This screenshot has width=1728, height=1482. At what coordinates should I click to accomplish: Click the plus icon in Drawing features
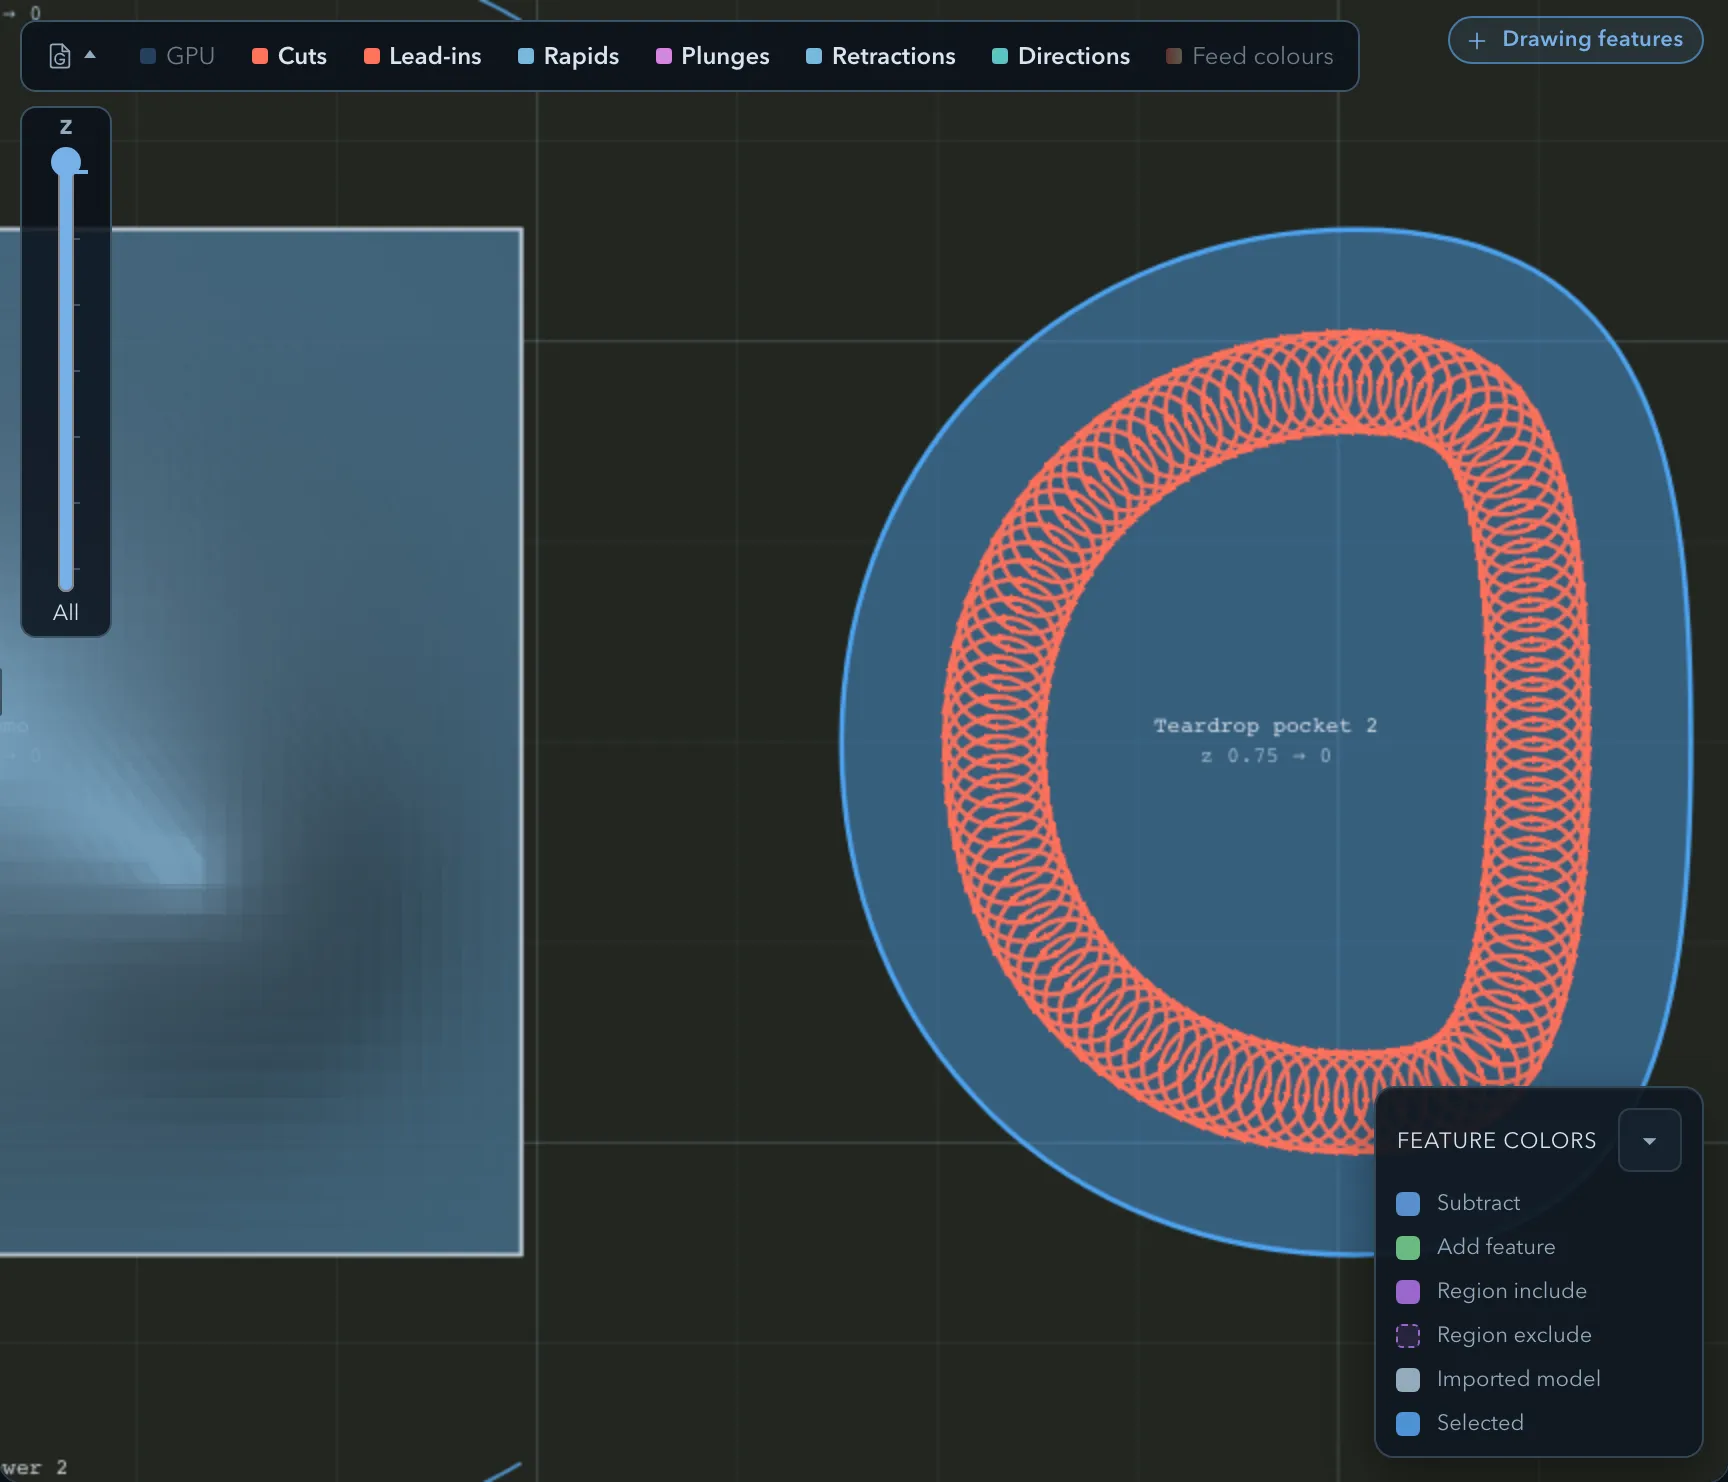tap(1477, 40)
